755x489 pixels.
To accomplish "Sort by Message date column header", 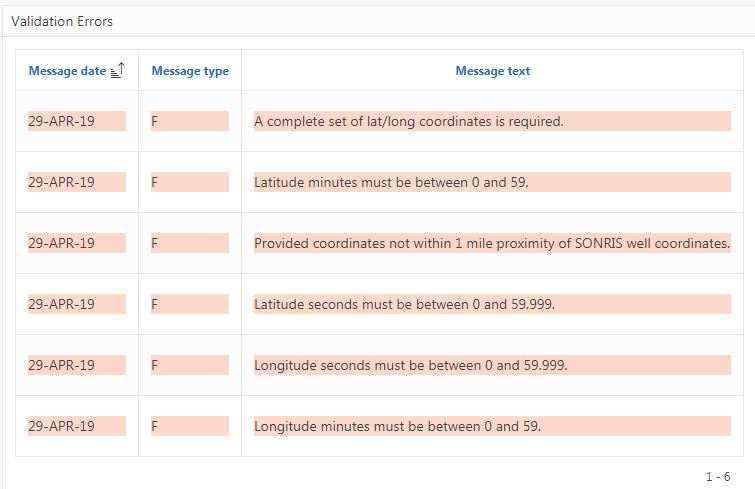I will tap(67, 71).
